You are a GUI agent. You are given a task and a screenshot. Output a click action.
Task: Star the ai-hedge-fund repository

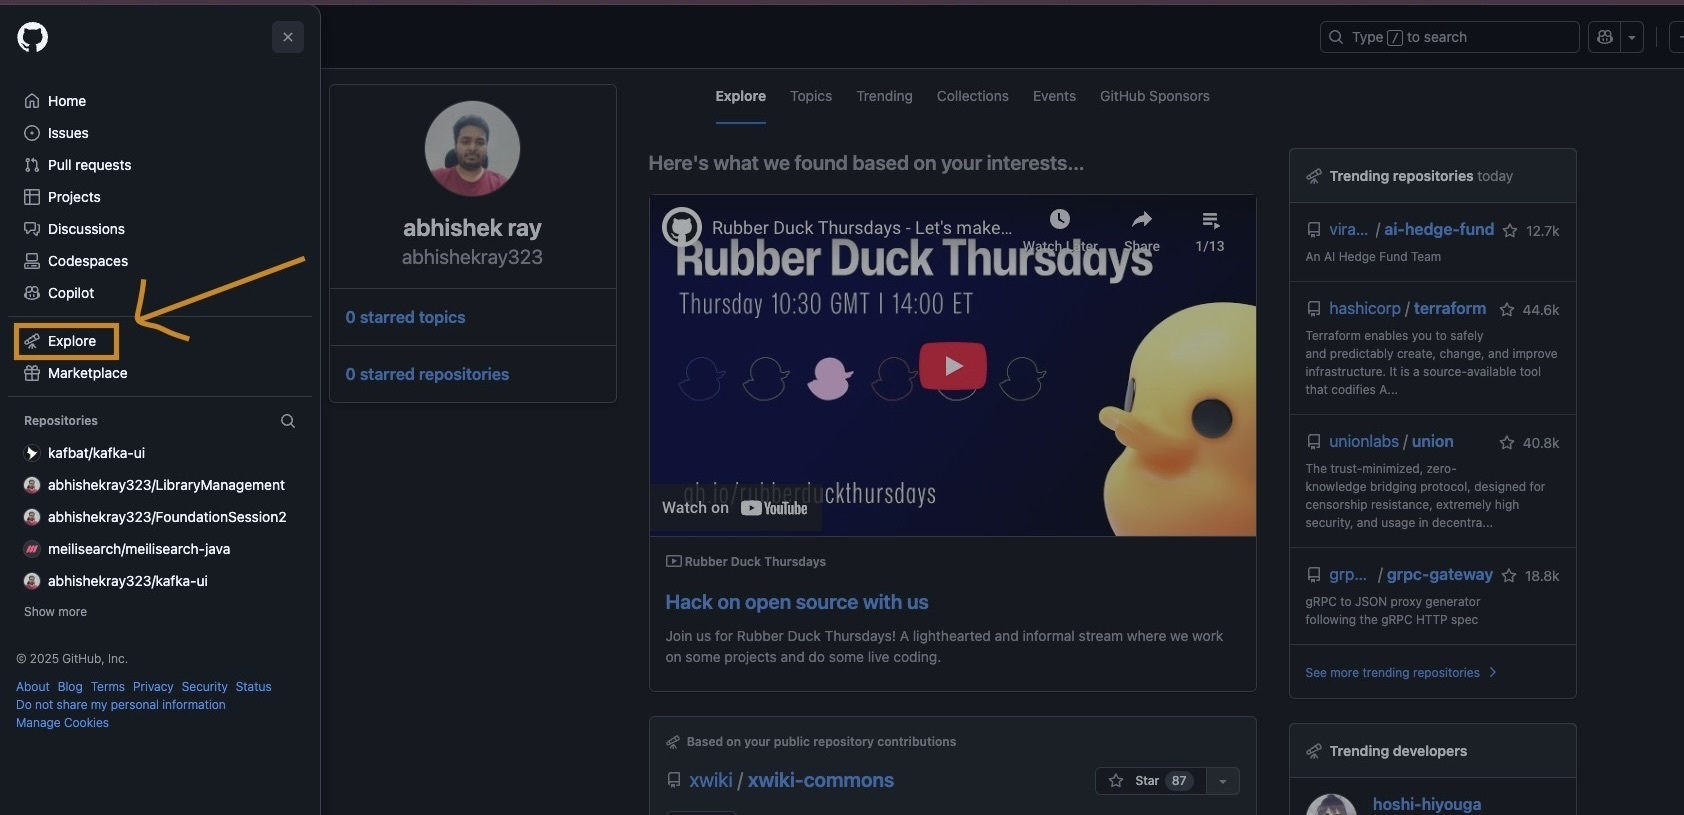tap(1510, 231)
